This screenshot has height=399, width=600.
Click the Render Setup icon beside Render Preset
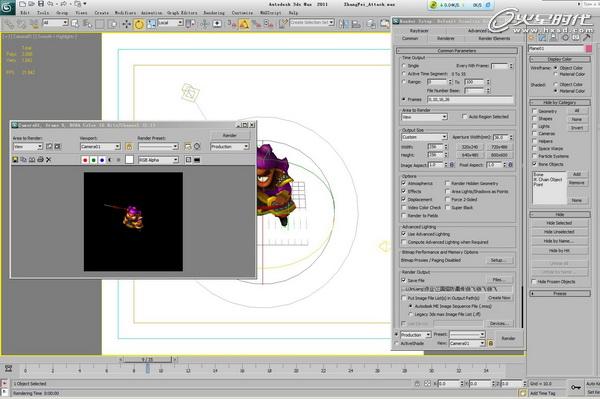188,147
